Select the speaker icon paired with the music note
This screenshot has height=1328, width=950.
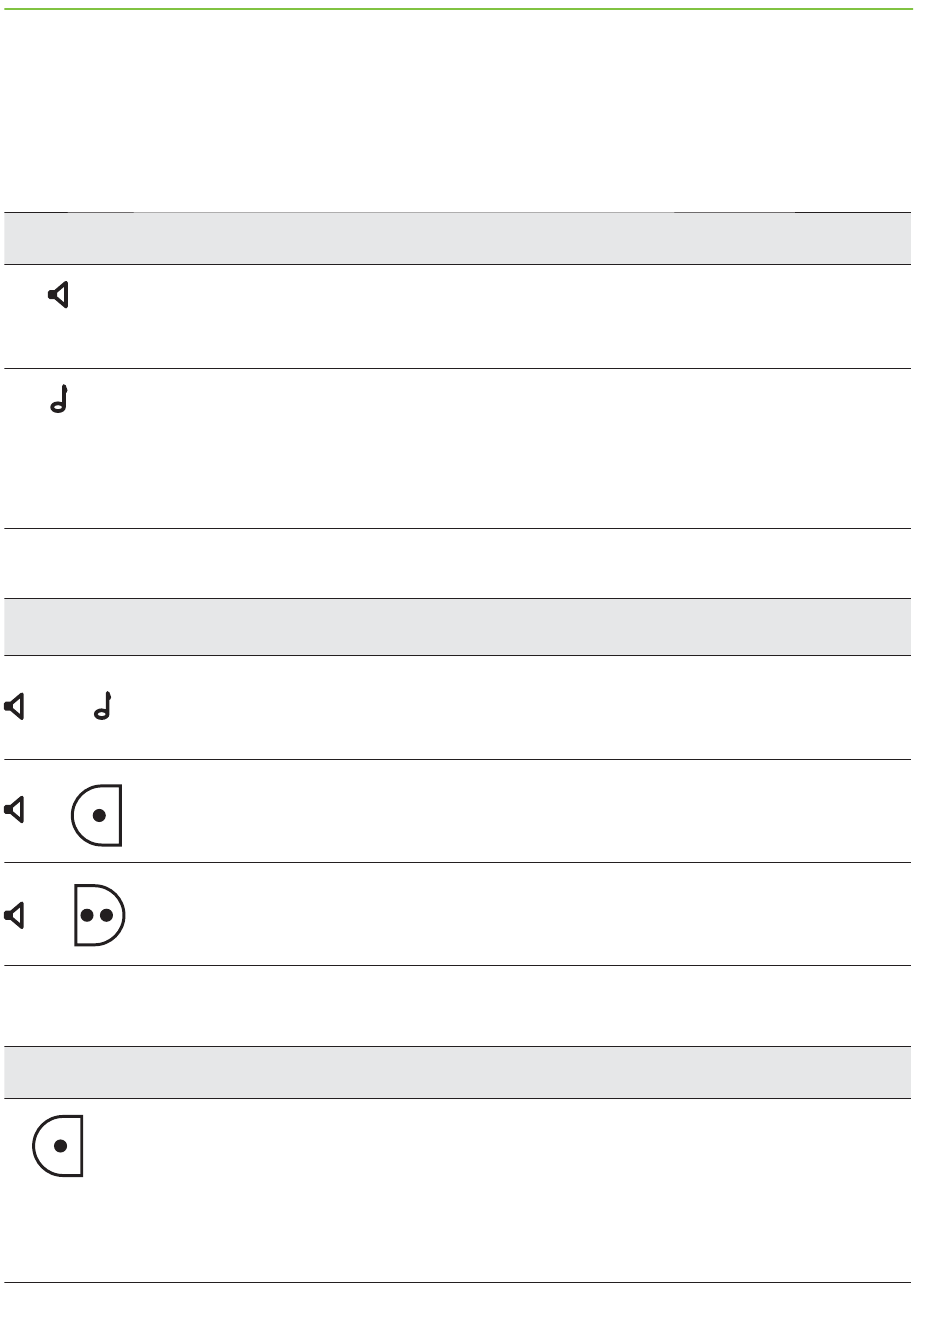14,708
